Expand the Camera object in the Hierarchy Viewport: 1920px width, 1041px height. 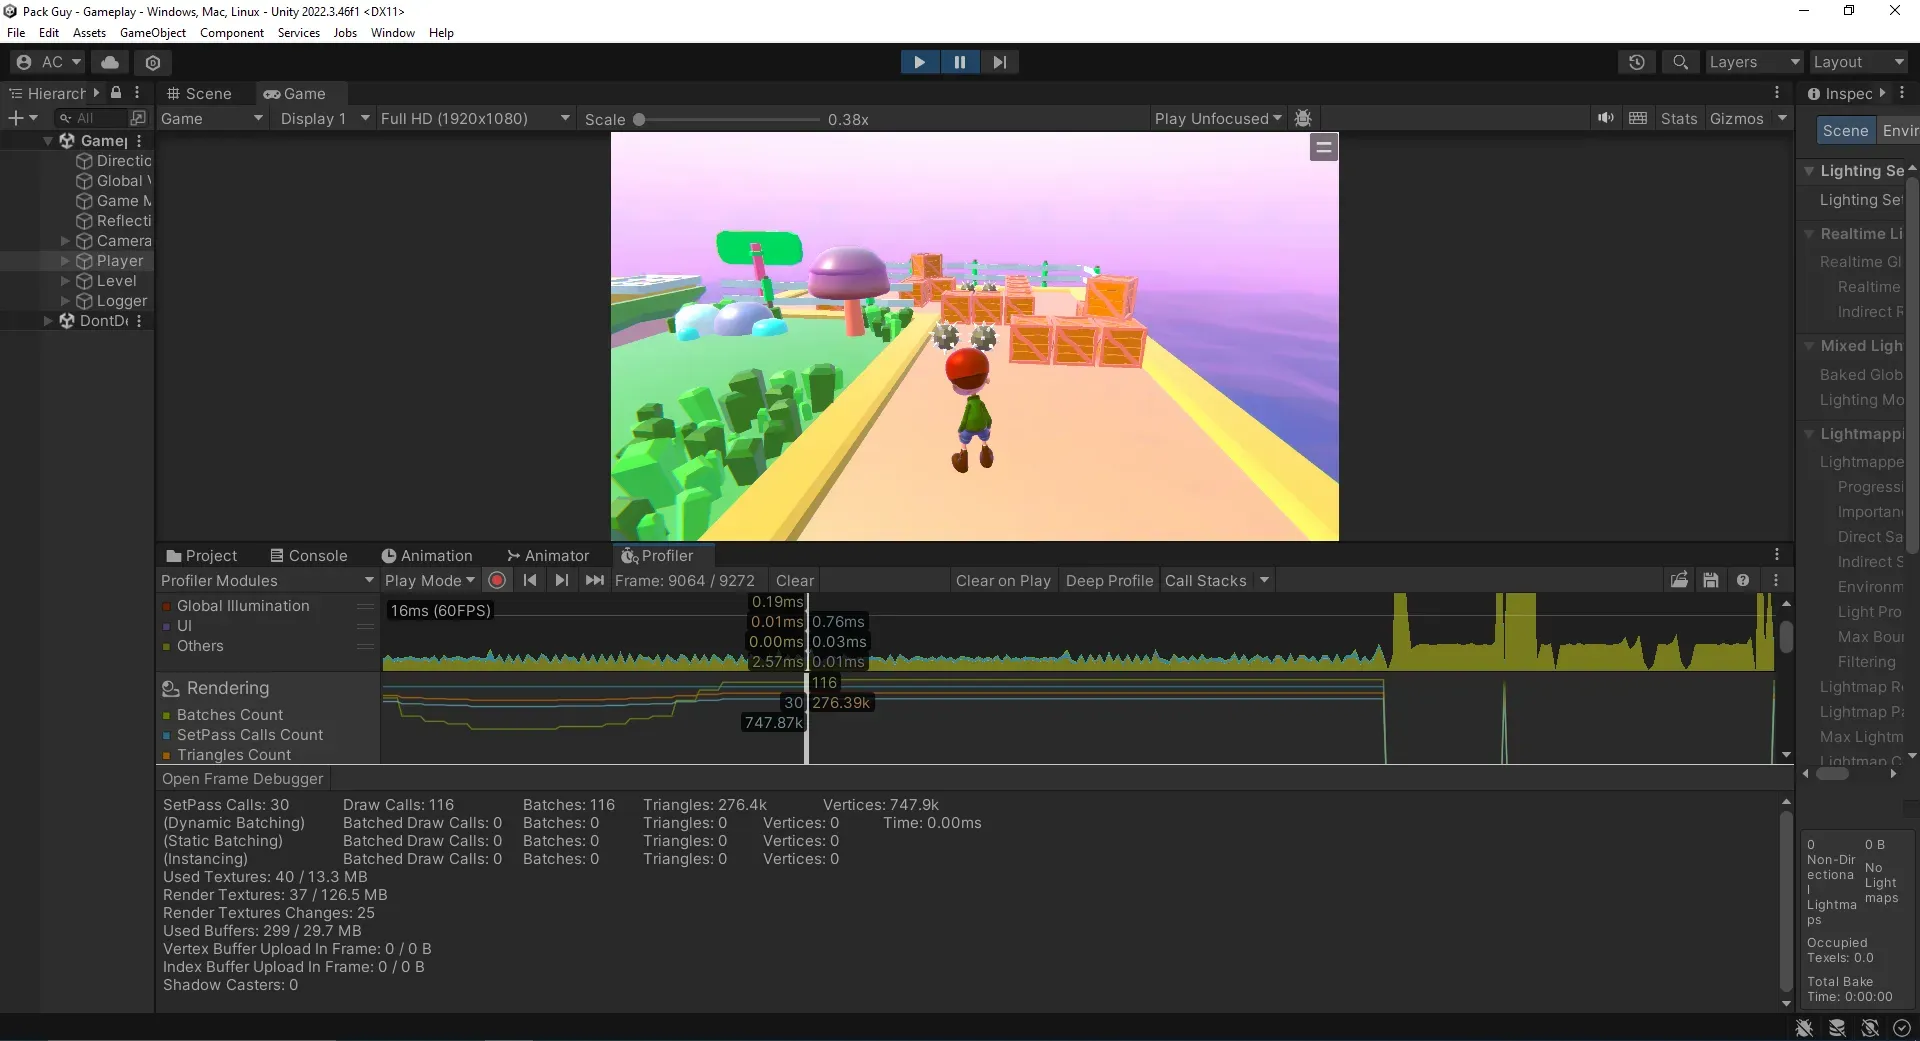click(66, 241)
